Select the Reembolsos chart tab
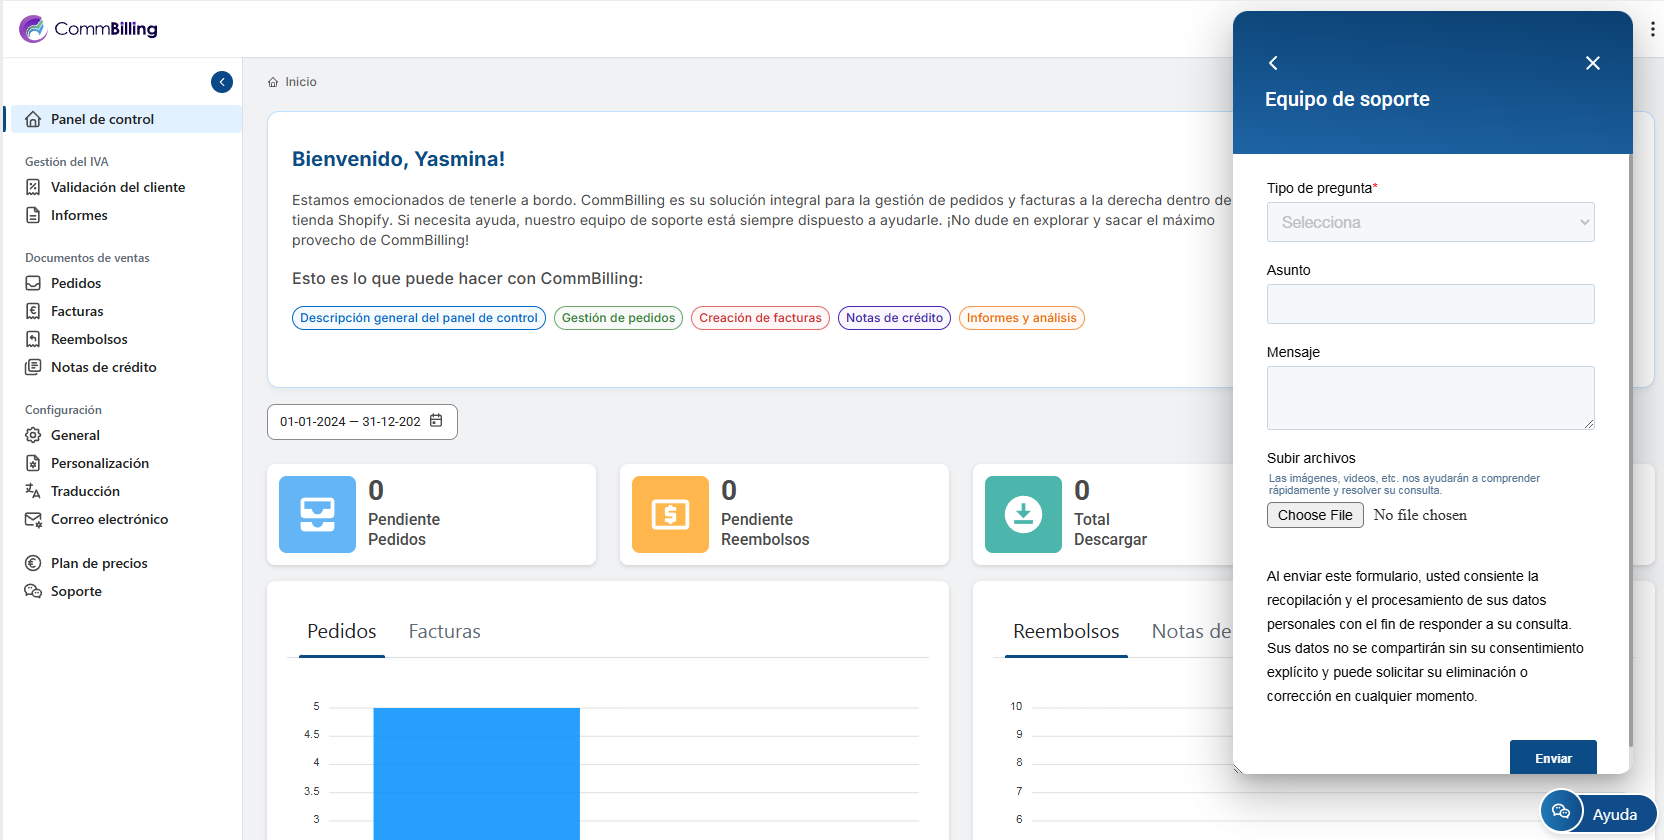Viewport: 1664px width, 840px height. [1066, 632]
